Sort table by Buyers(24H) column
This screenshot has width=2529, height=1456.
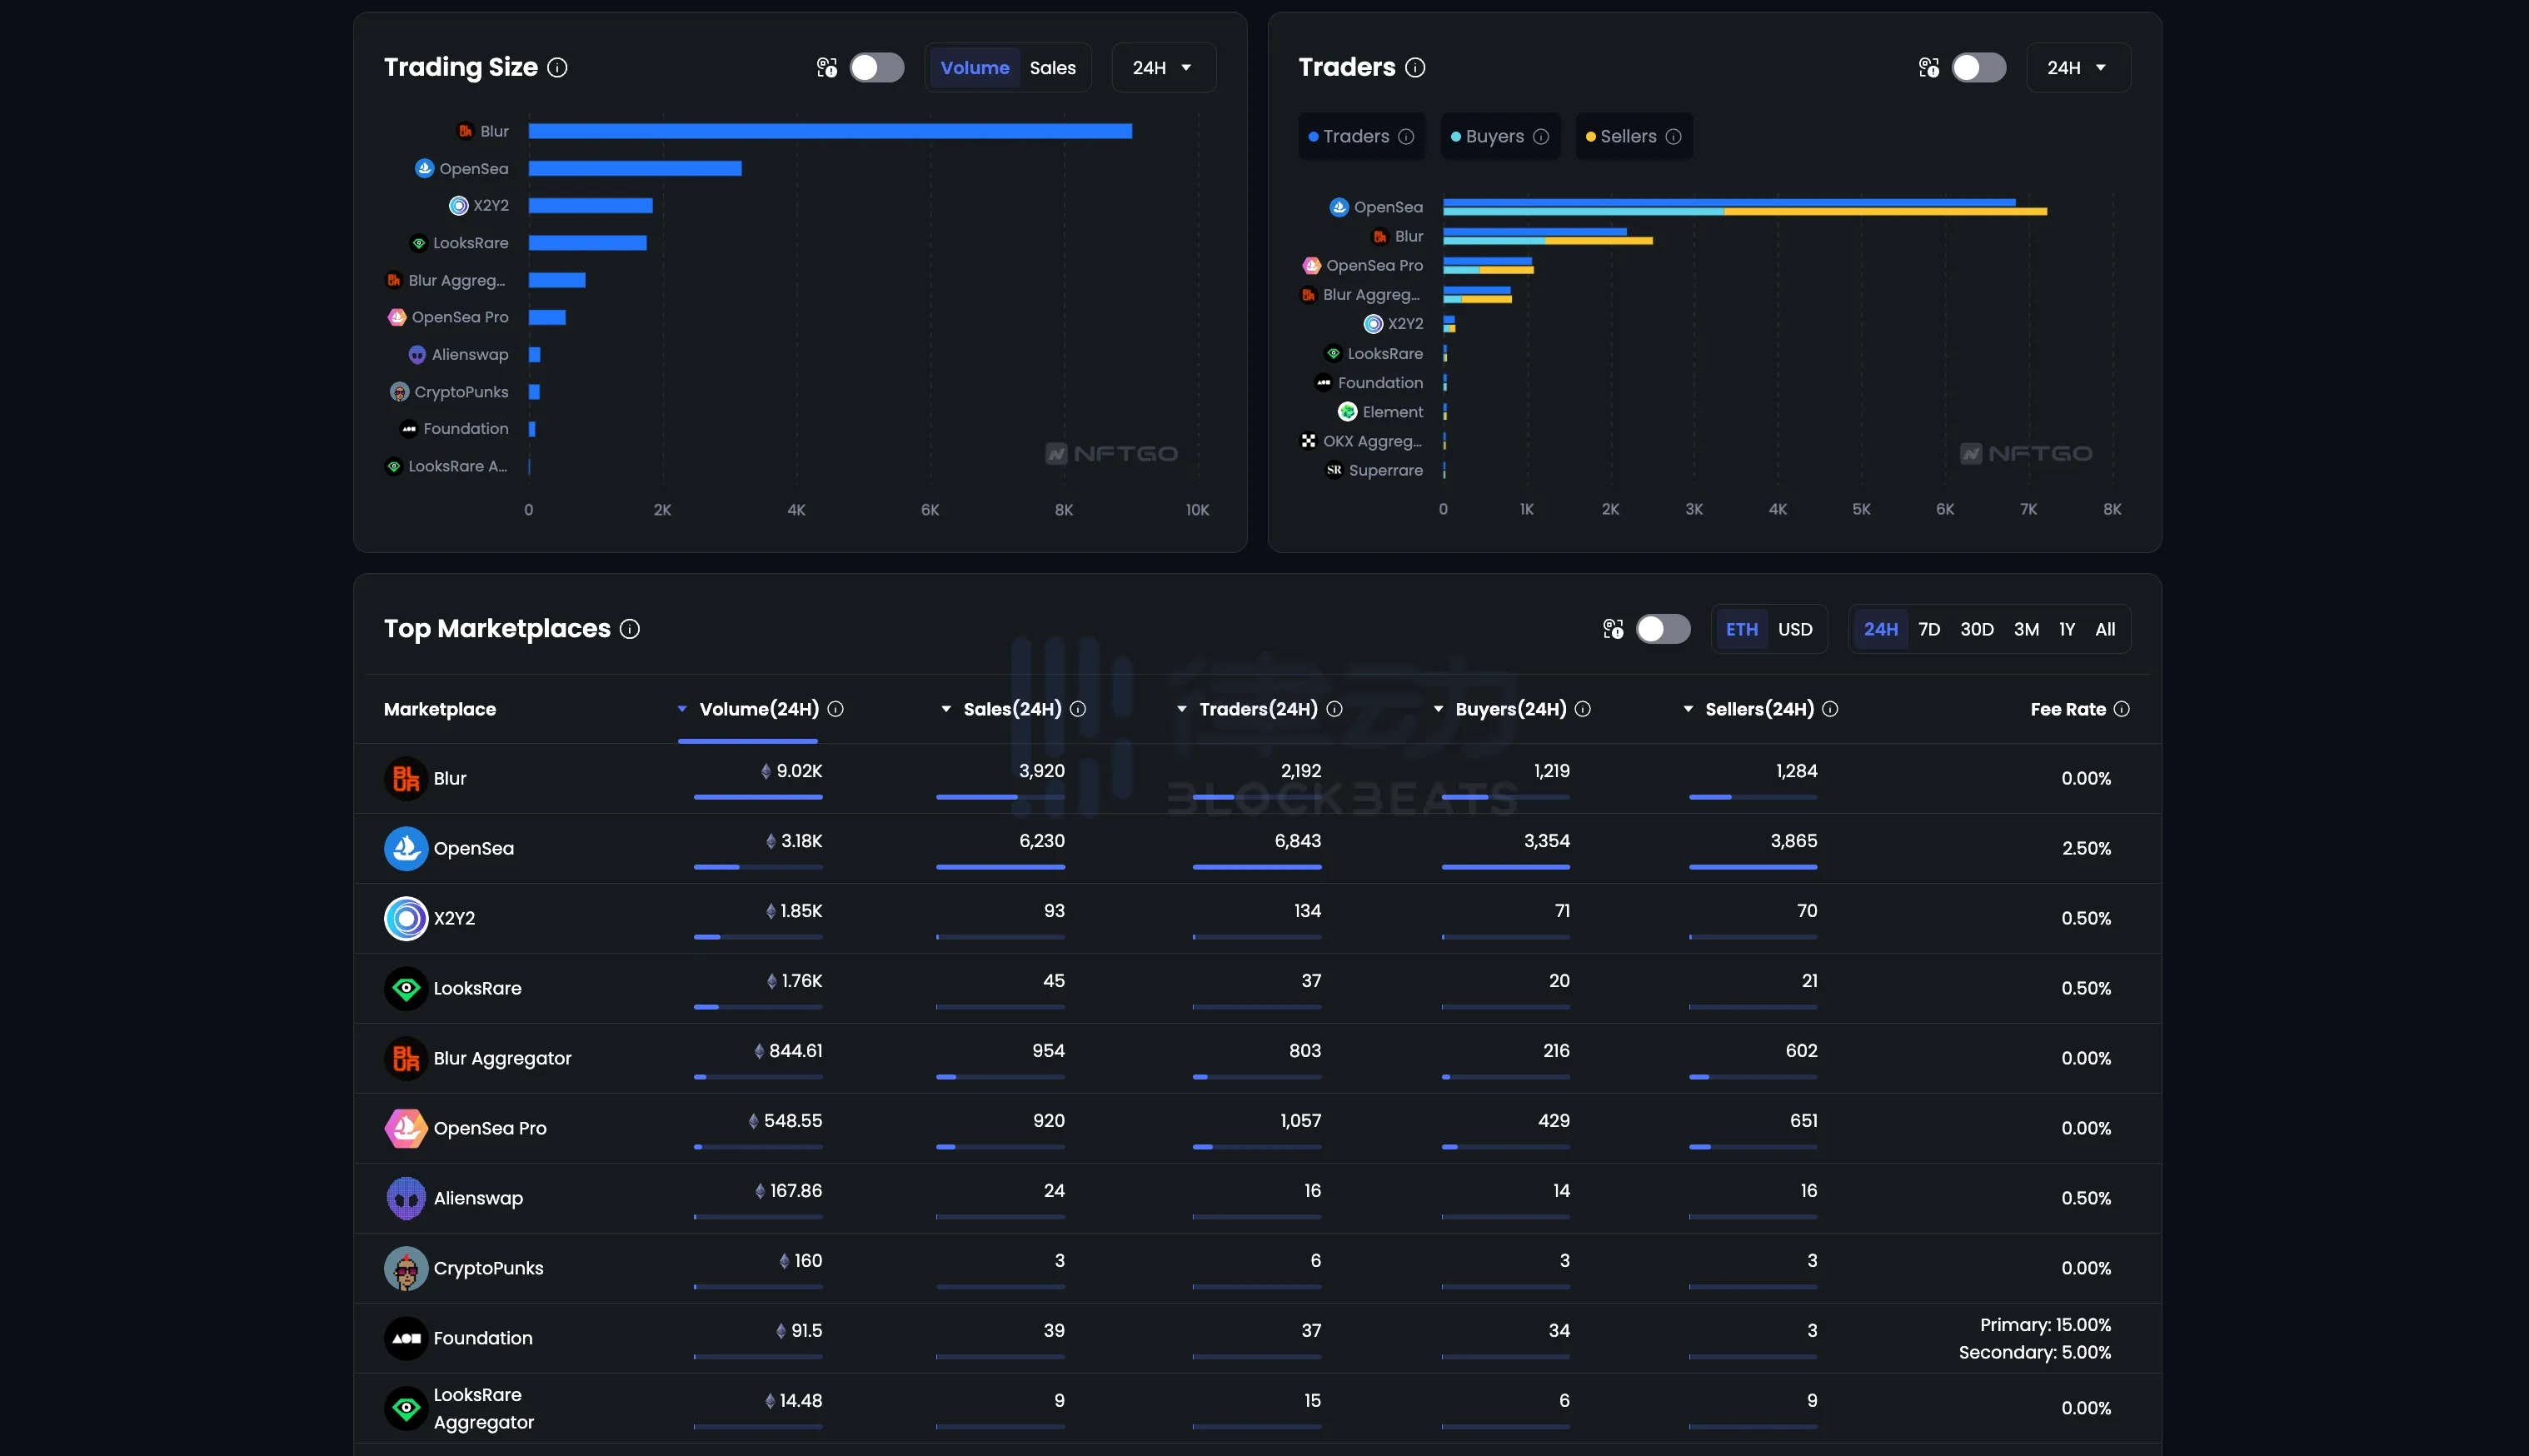pyautogui.click(x=1510, y=709)
